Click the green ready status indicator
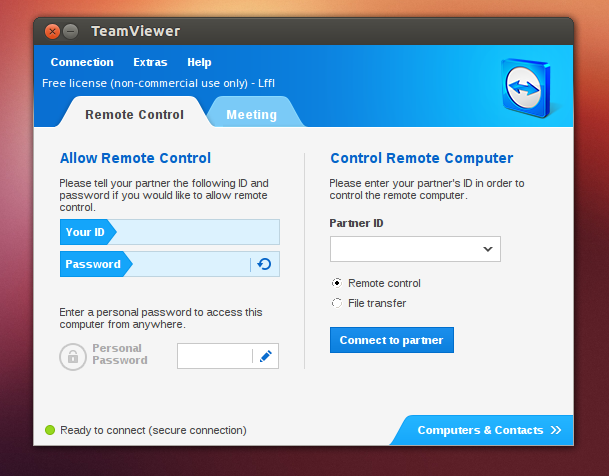The height and width of the screenshot is (476, 609). pos(50,430)
